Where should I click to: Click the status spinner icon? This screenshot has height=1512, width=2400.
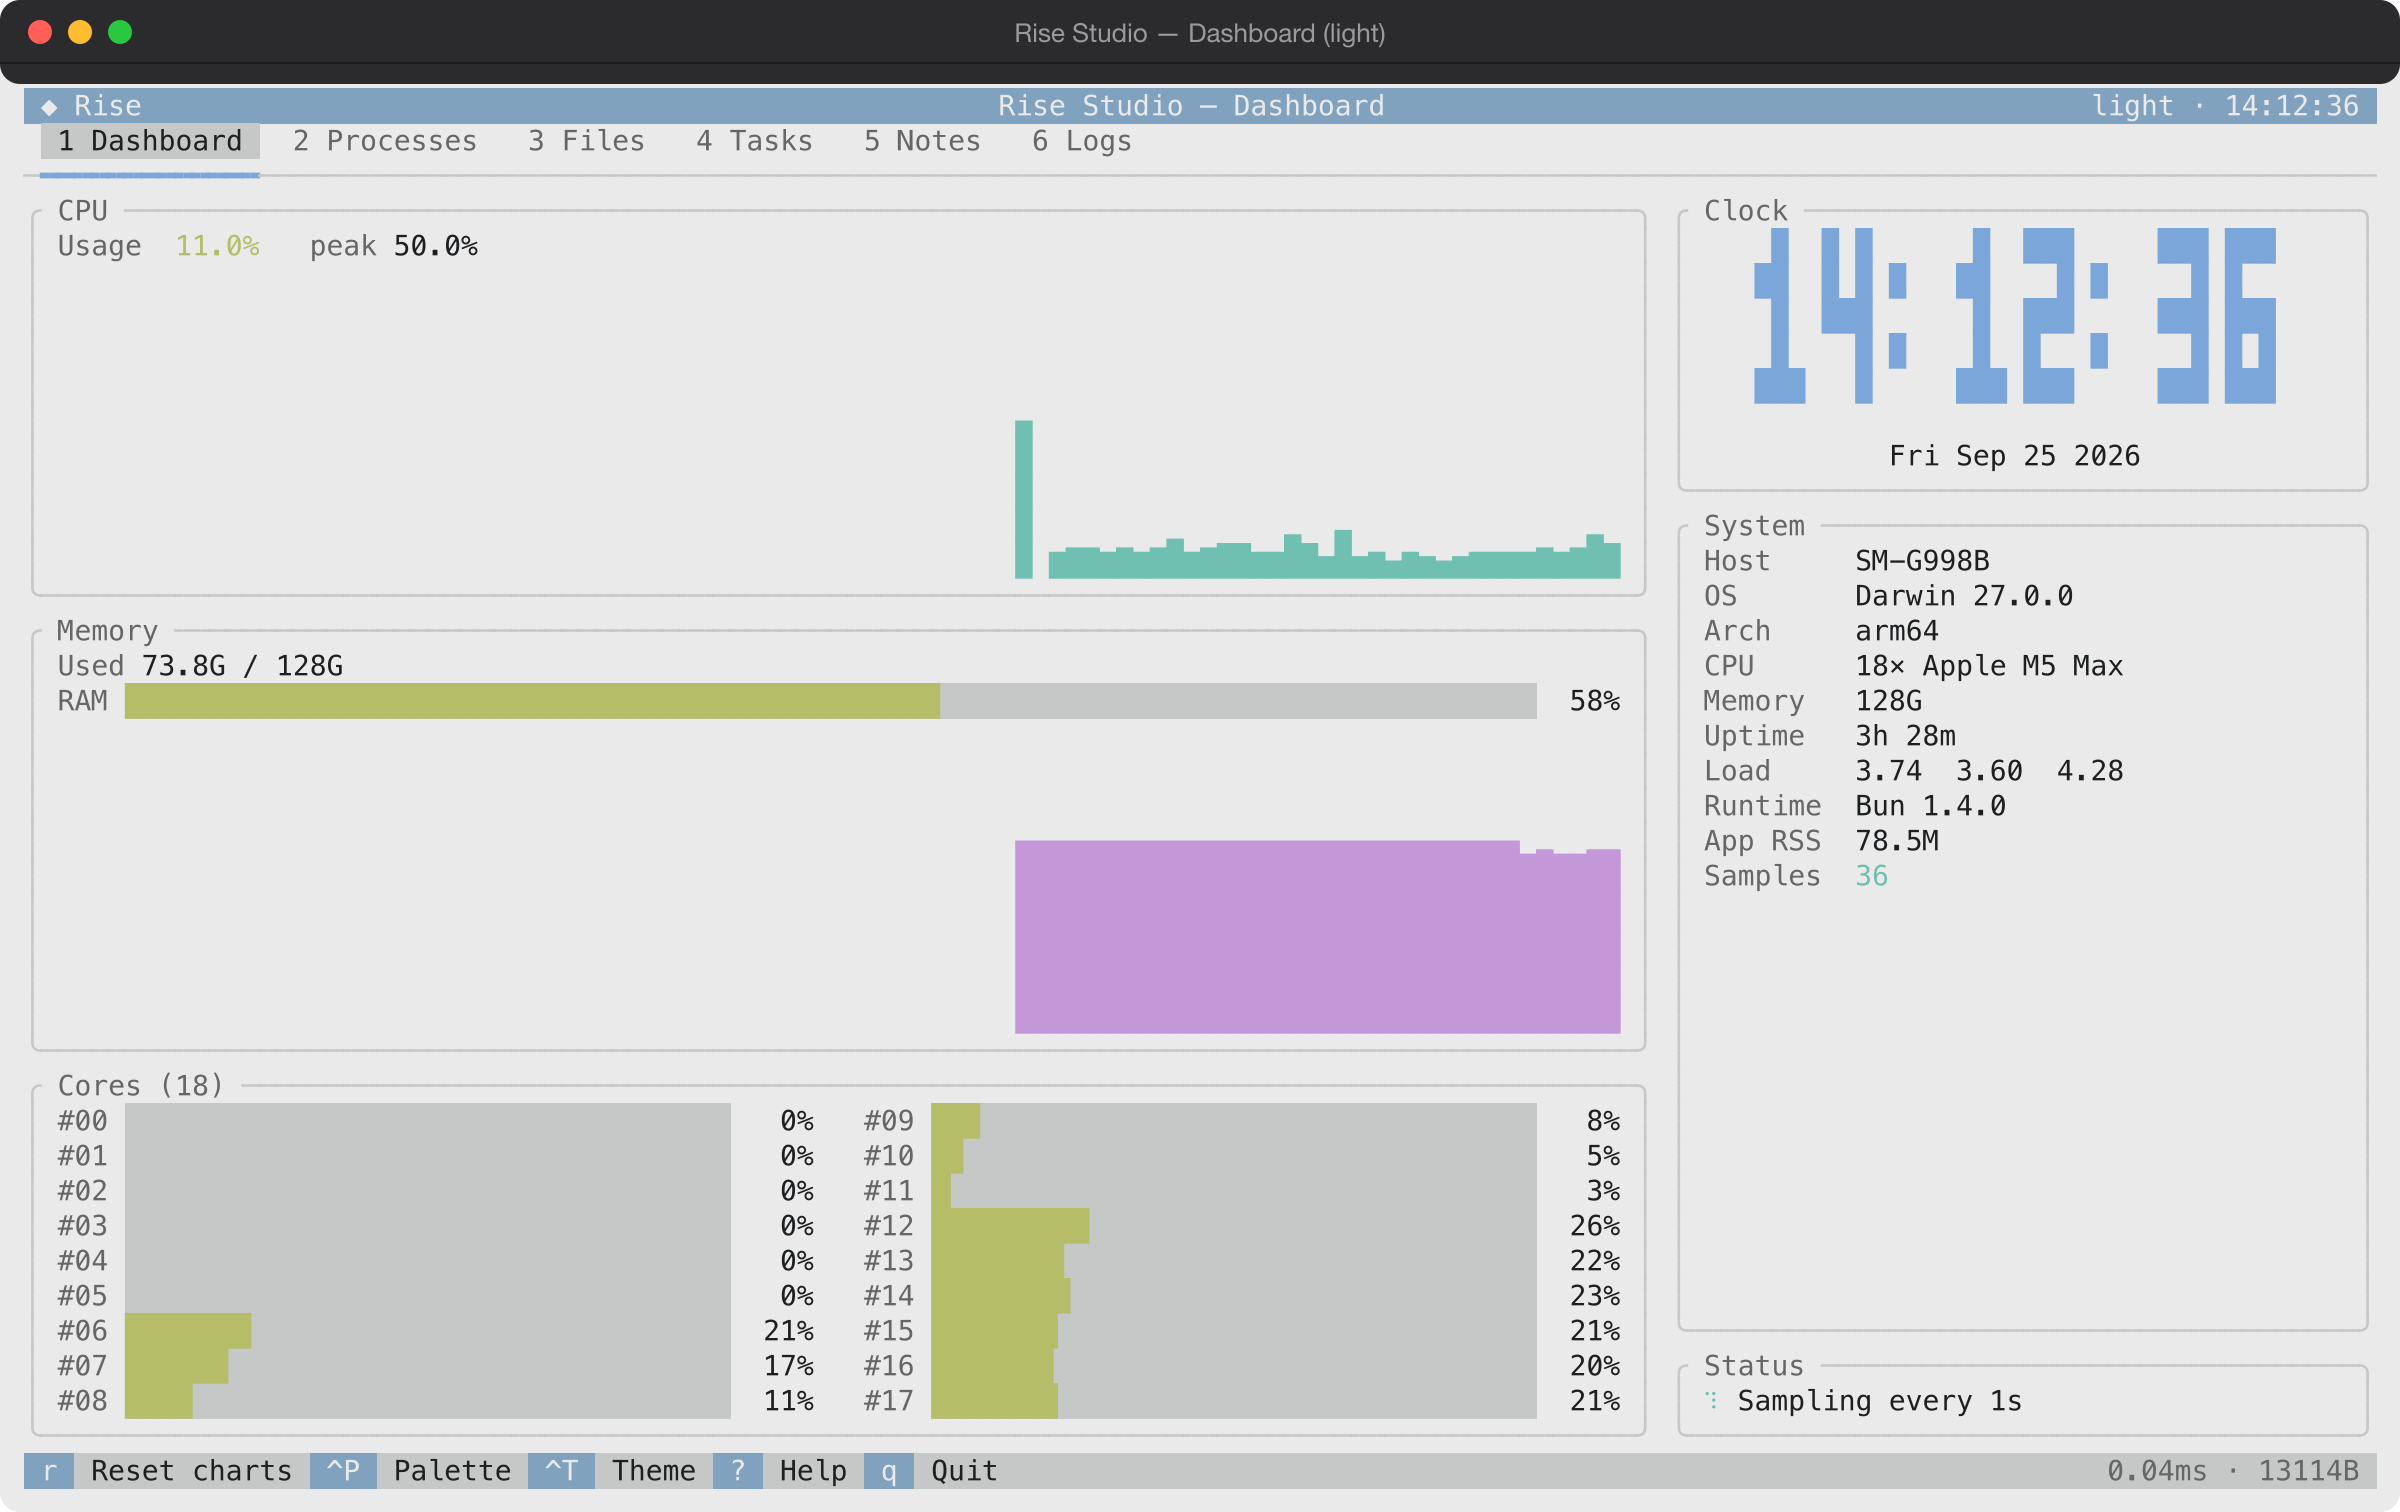1712,1401
